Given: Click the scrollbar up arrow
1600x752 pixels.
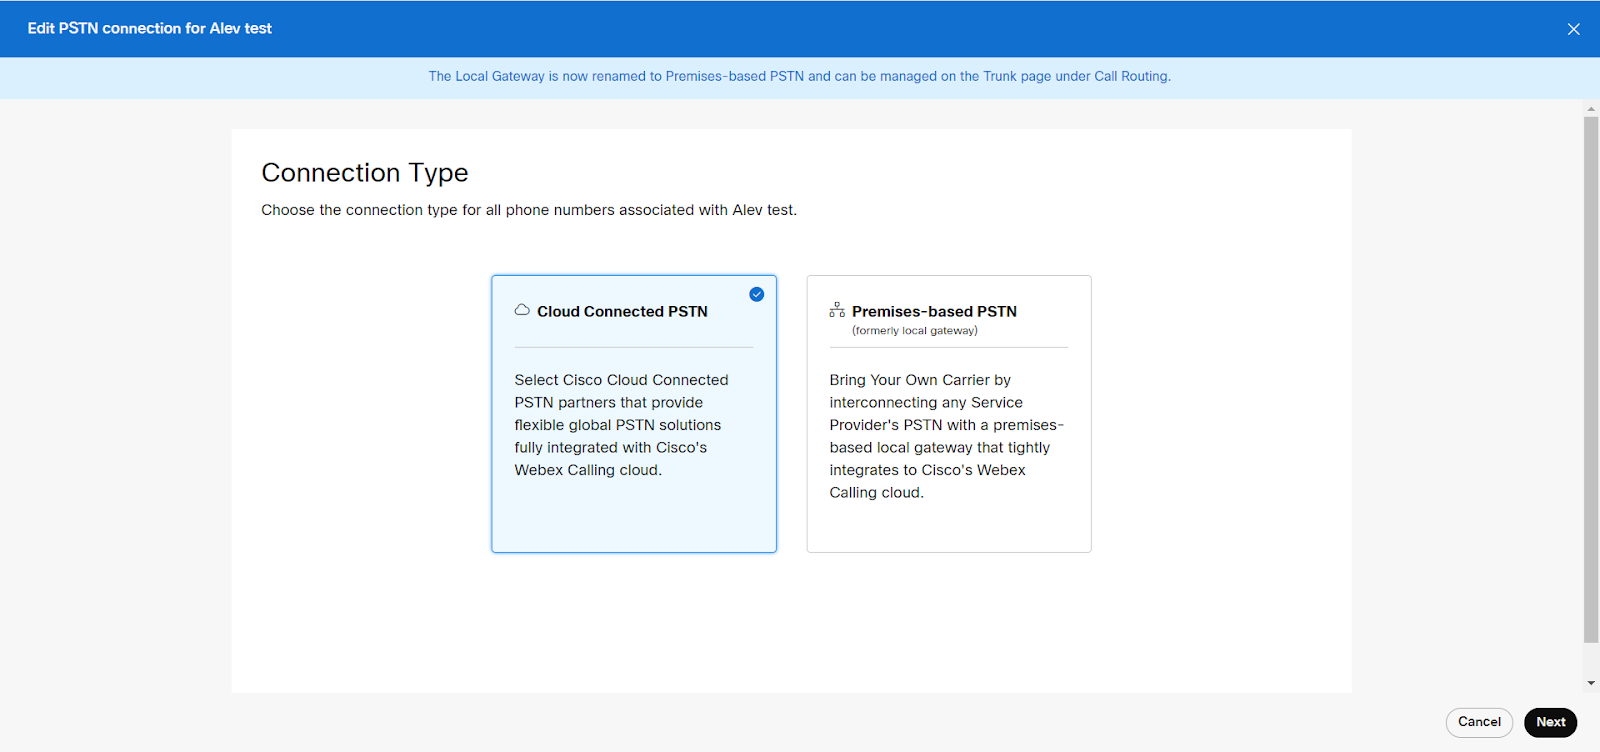Looking at the screenshot, I should tap(1590, 109).
